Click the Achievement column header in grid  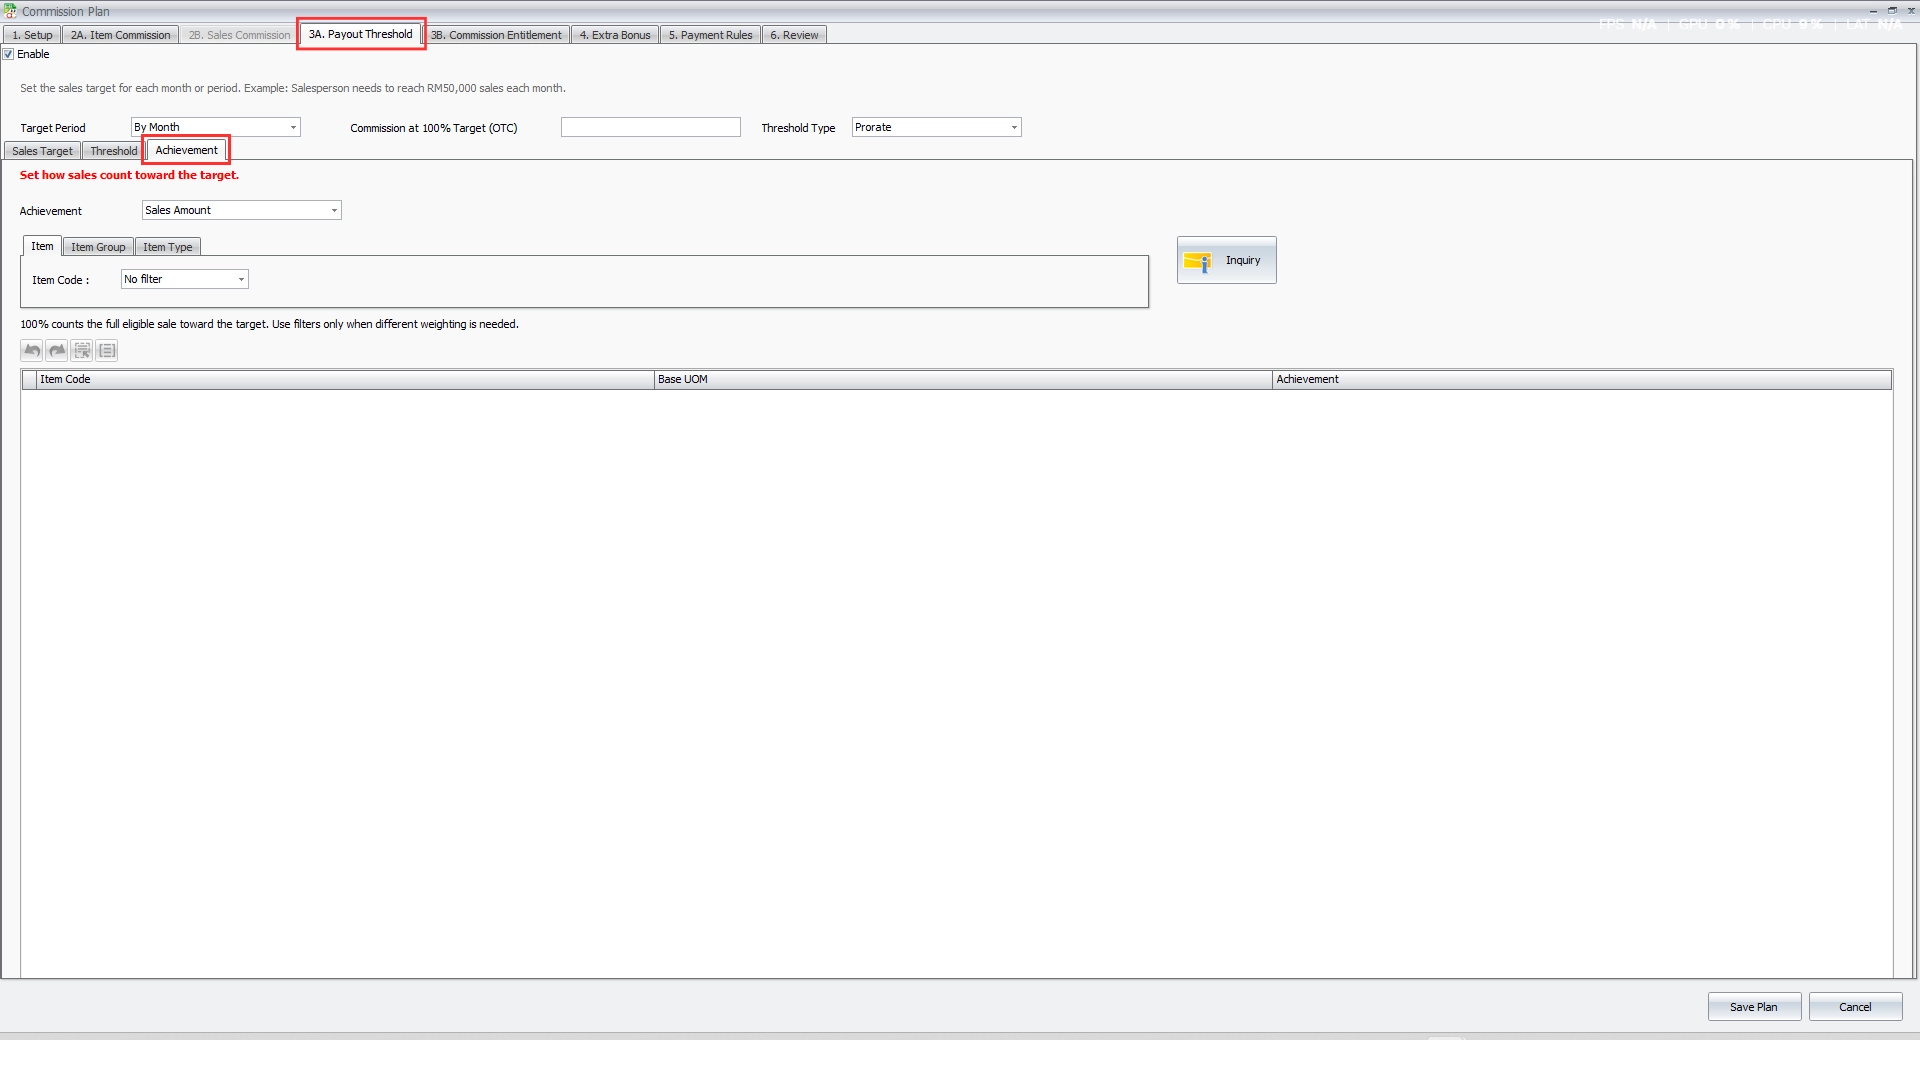coord(1582,379)
